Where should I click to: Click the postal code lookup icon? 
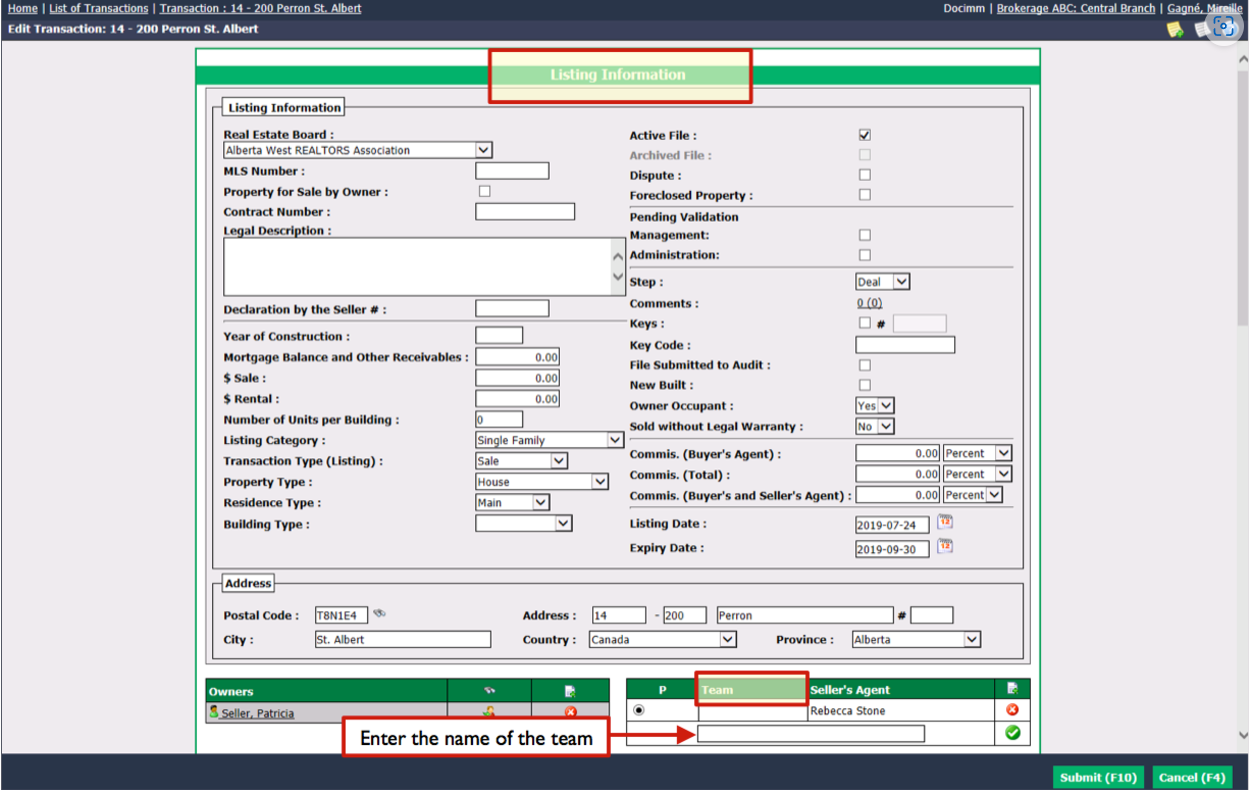[380, 614]
